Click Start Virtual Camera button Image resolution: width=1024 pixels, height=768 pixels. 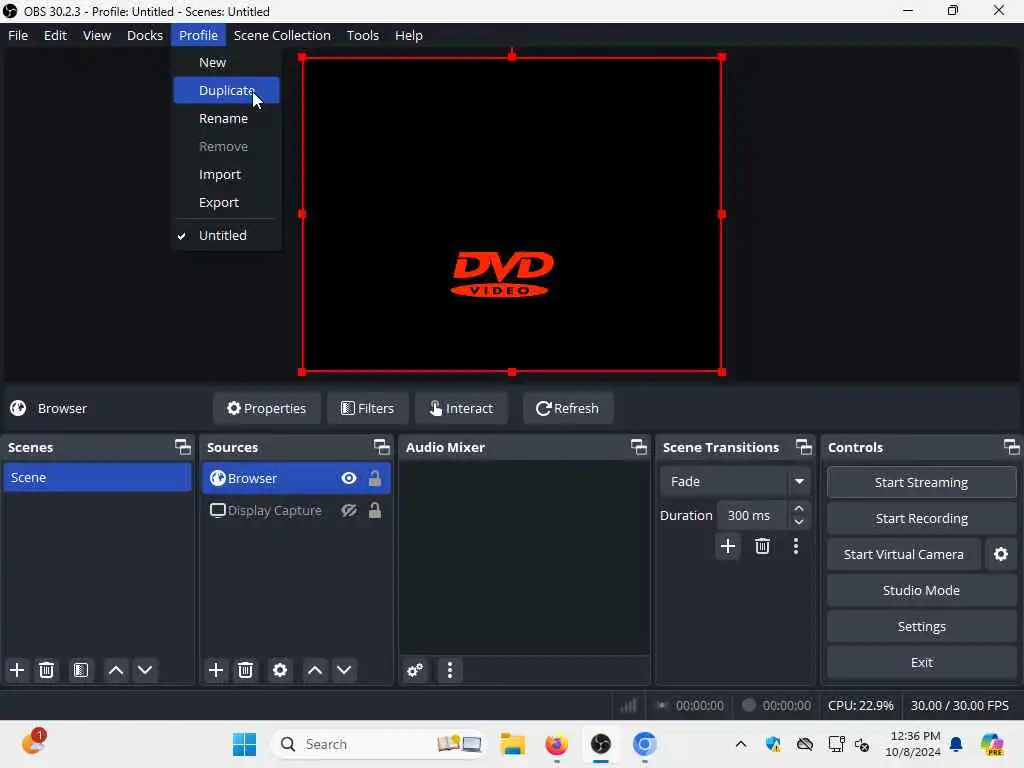click(x=904, y=554)
